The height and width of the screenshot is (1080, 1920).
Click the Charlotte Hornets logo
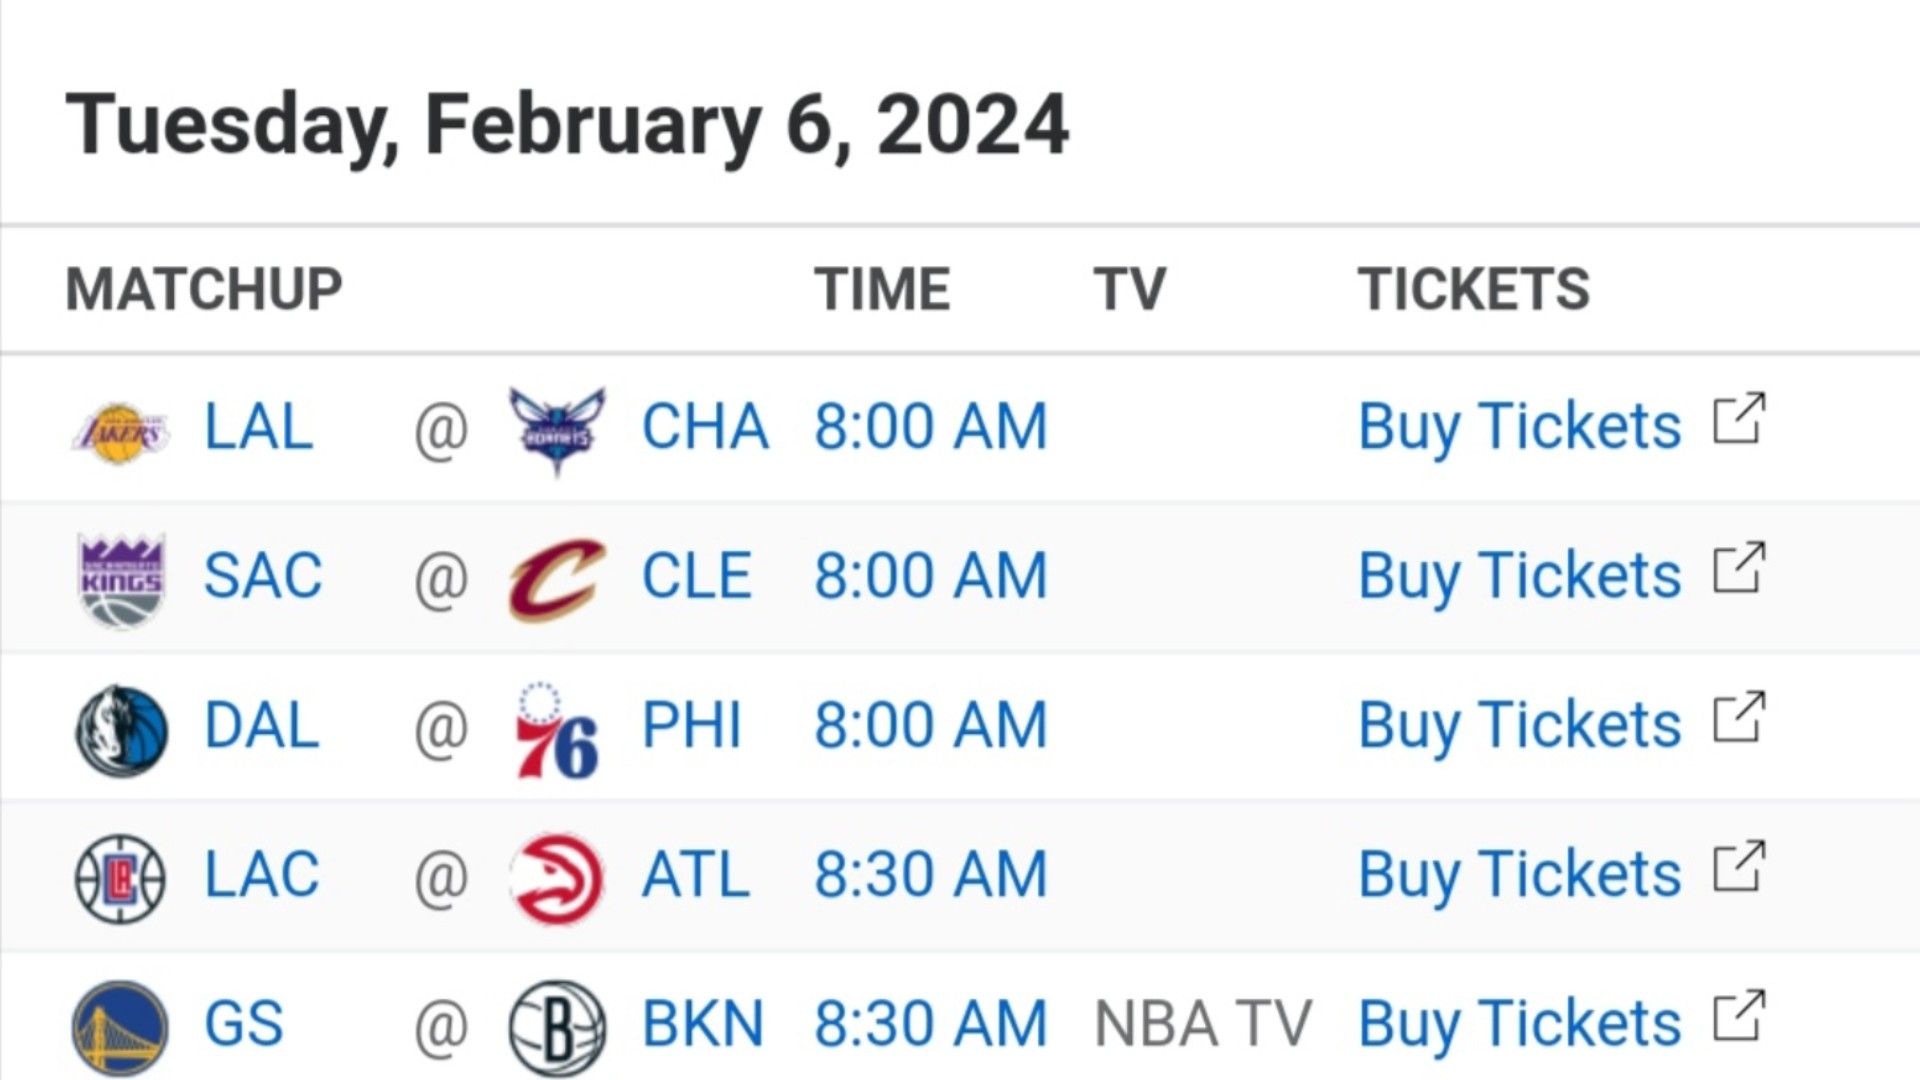coord(557,430)
